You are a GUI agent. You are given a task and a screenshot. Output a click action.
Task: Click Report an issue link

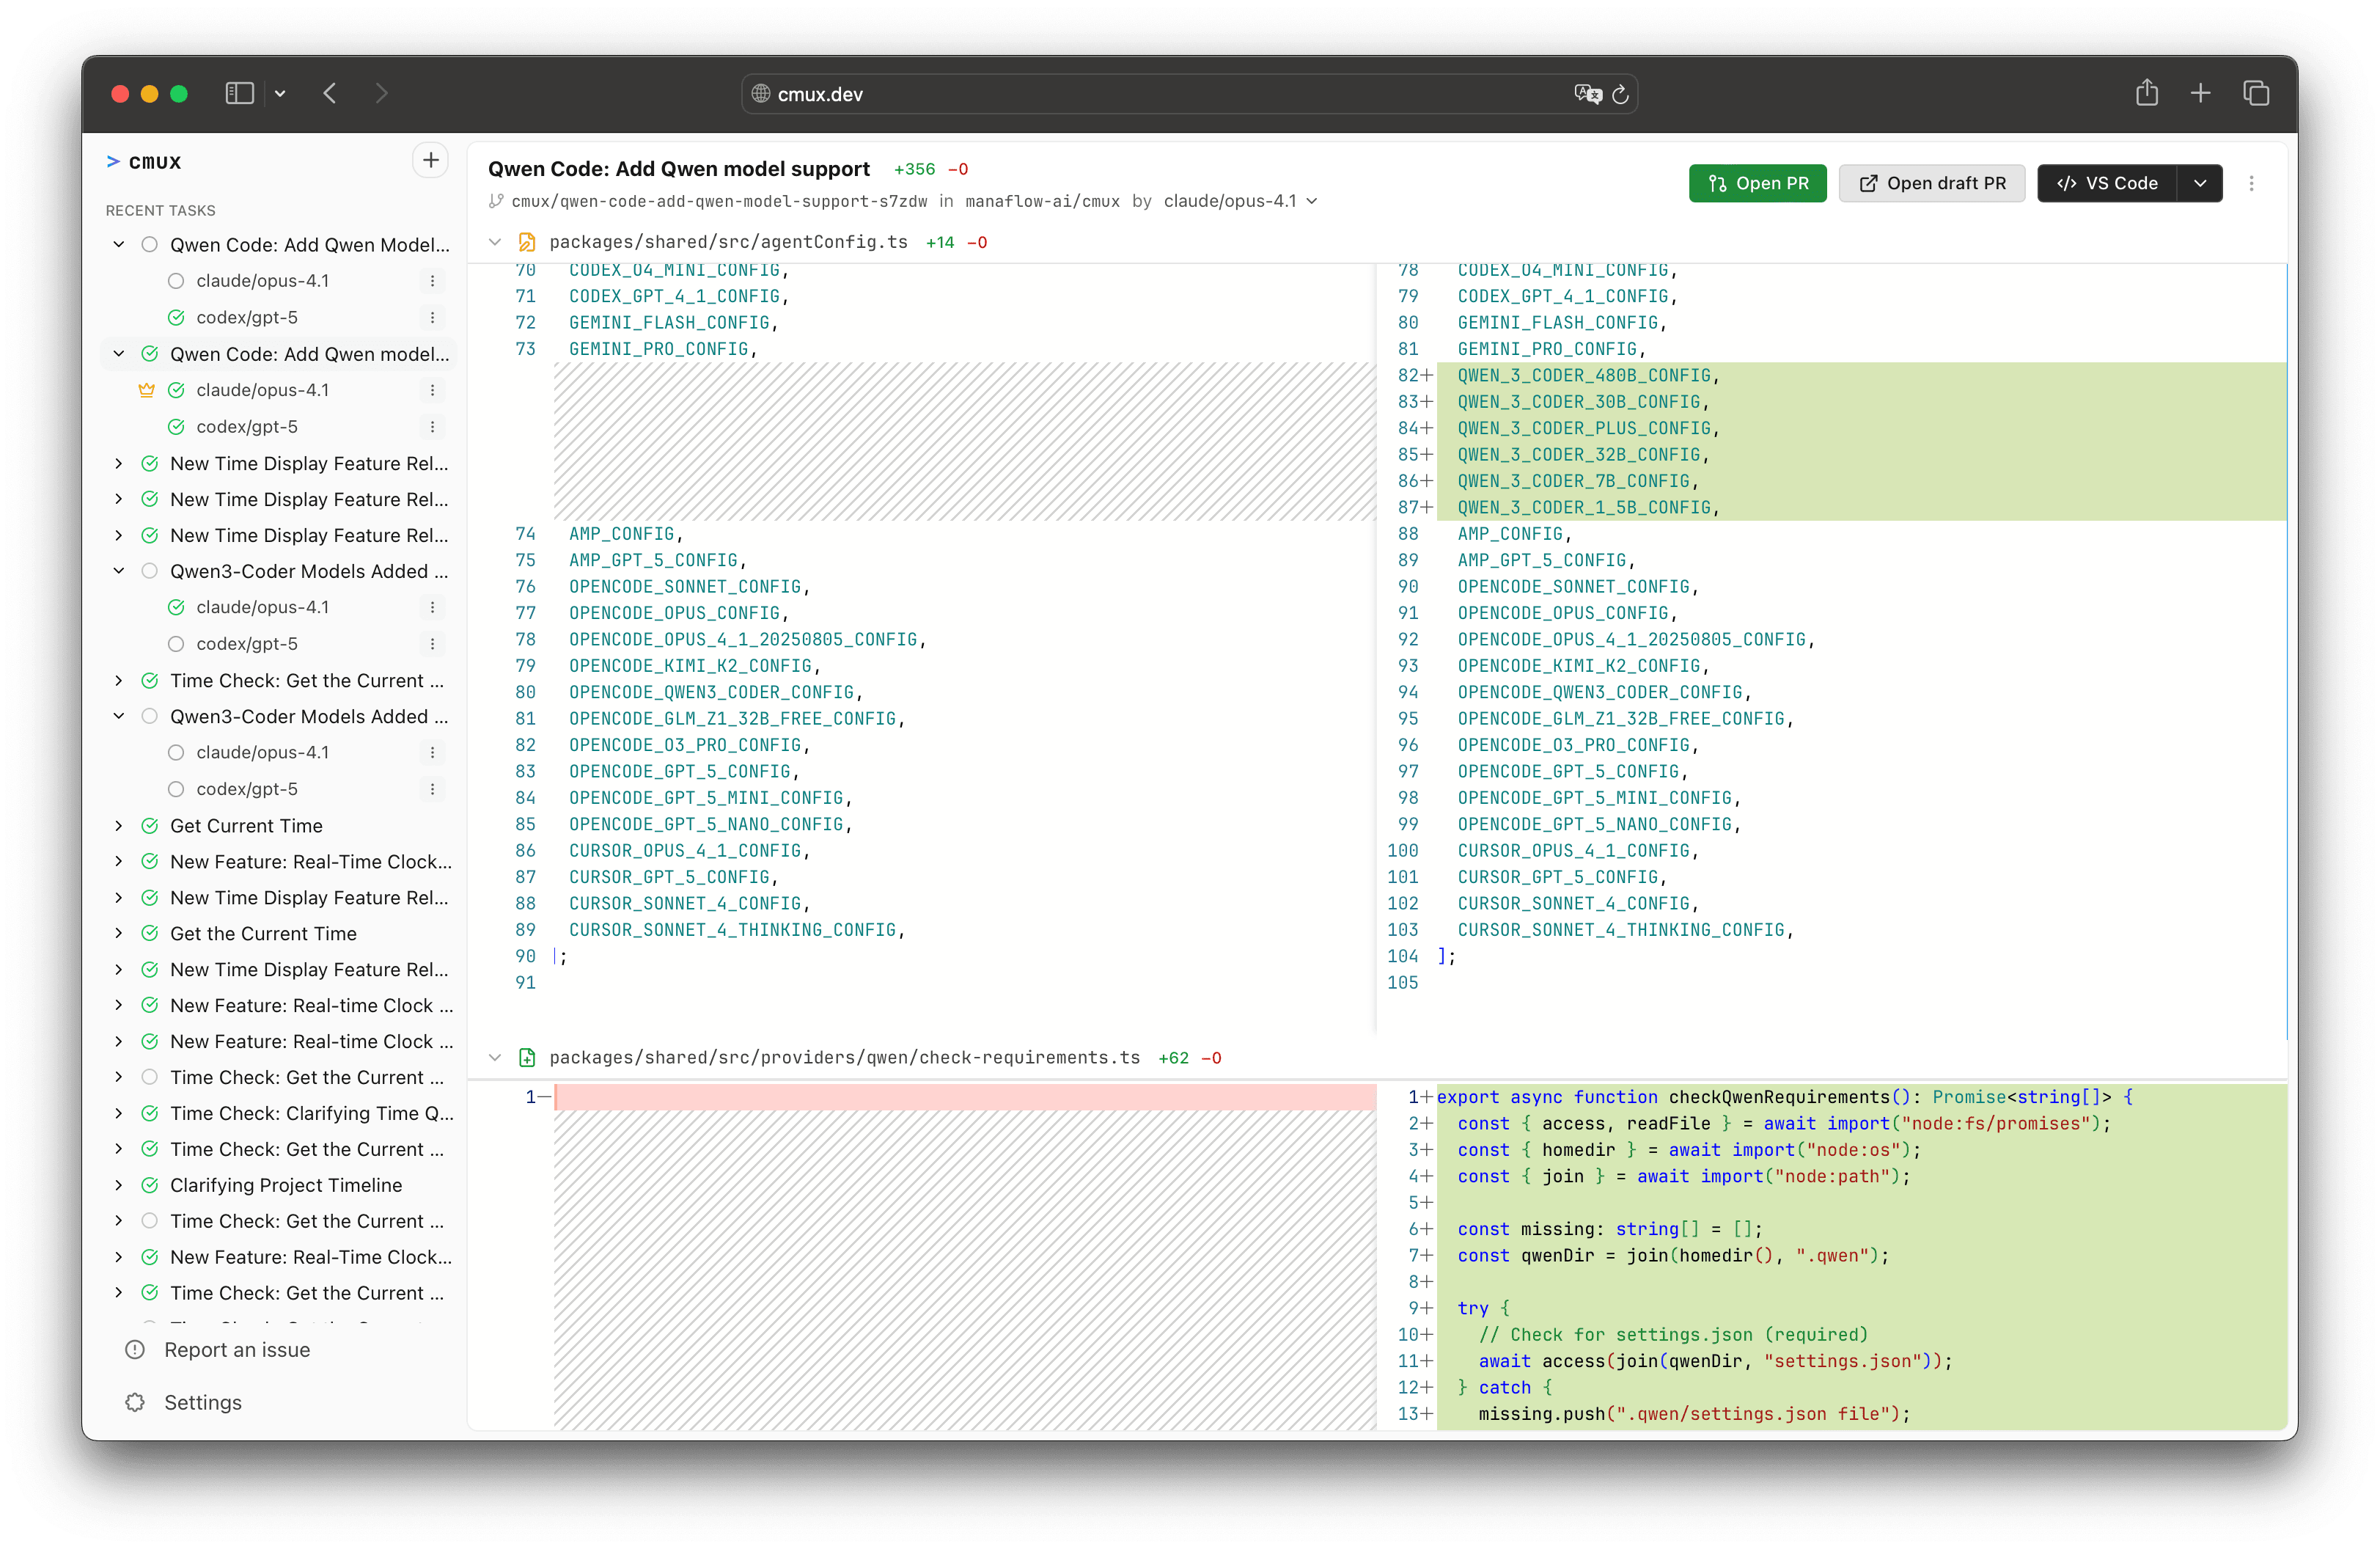click(237, 1350)
